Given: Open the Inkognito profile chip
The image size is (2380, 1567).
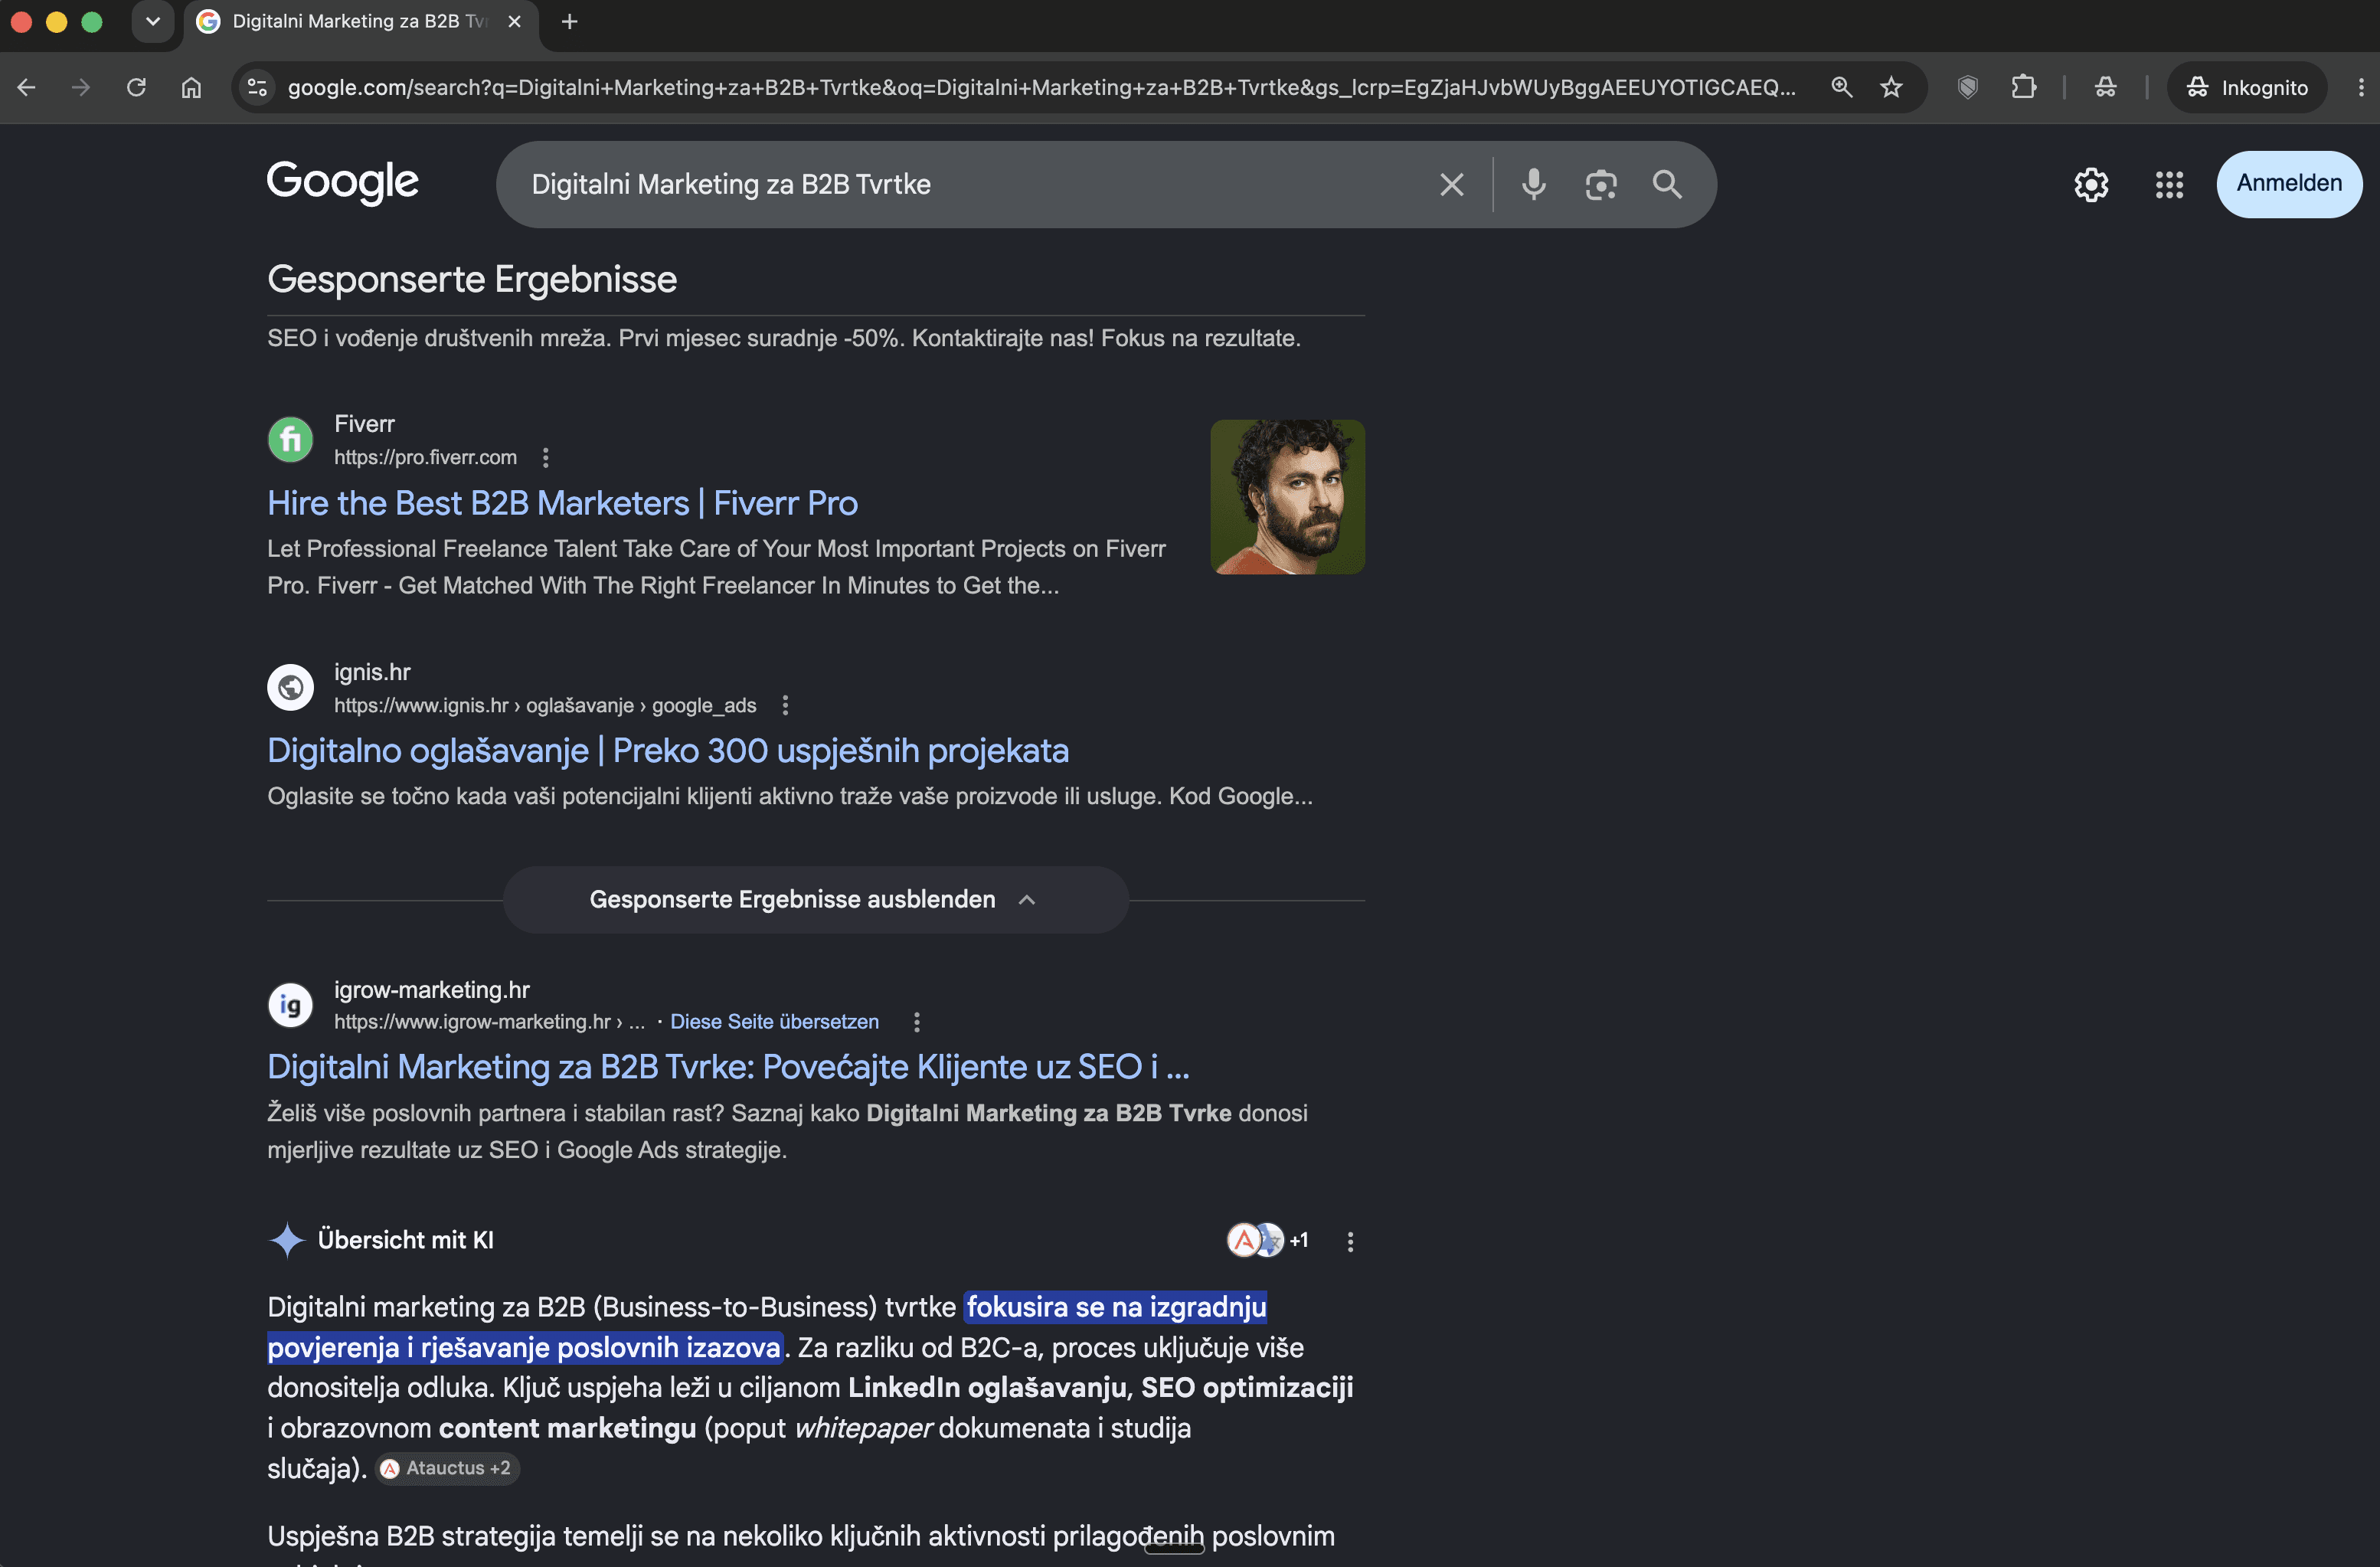Looking at the screenshot, I should coord(2246,88).
